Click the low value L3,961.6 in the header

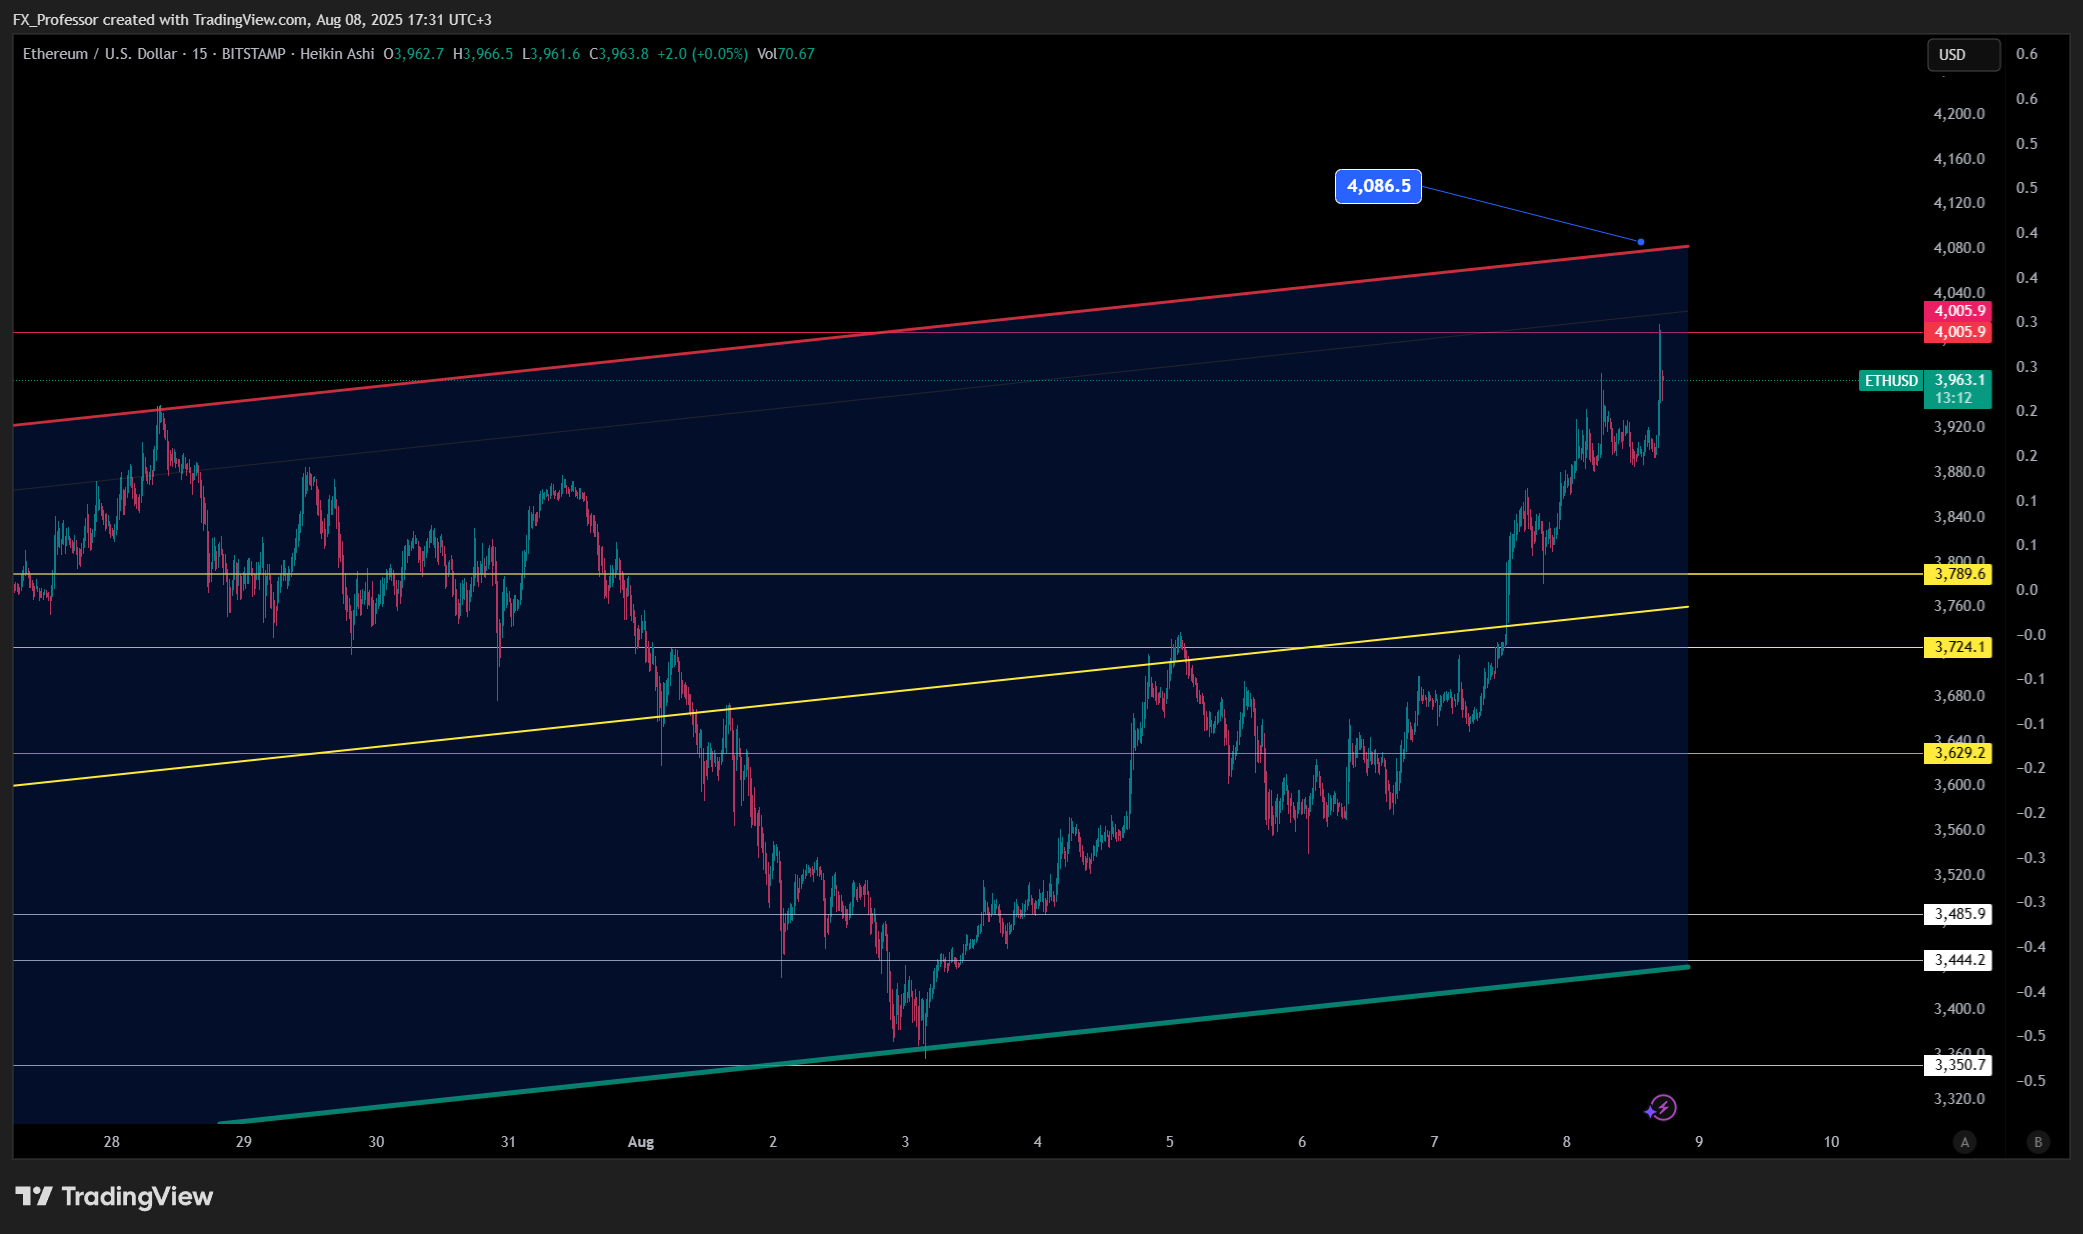point(551,54)
